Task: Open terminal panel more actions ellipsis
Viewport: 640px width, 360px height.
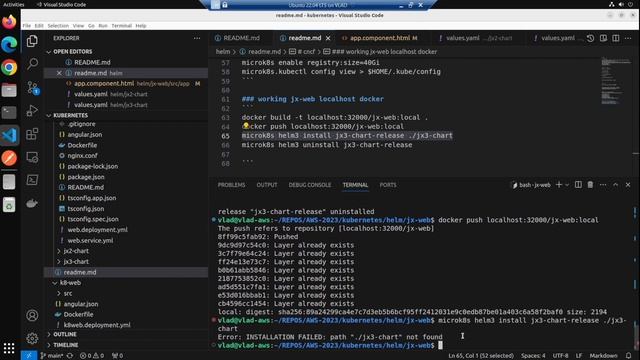Action: (x=603, y=185)
